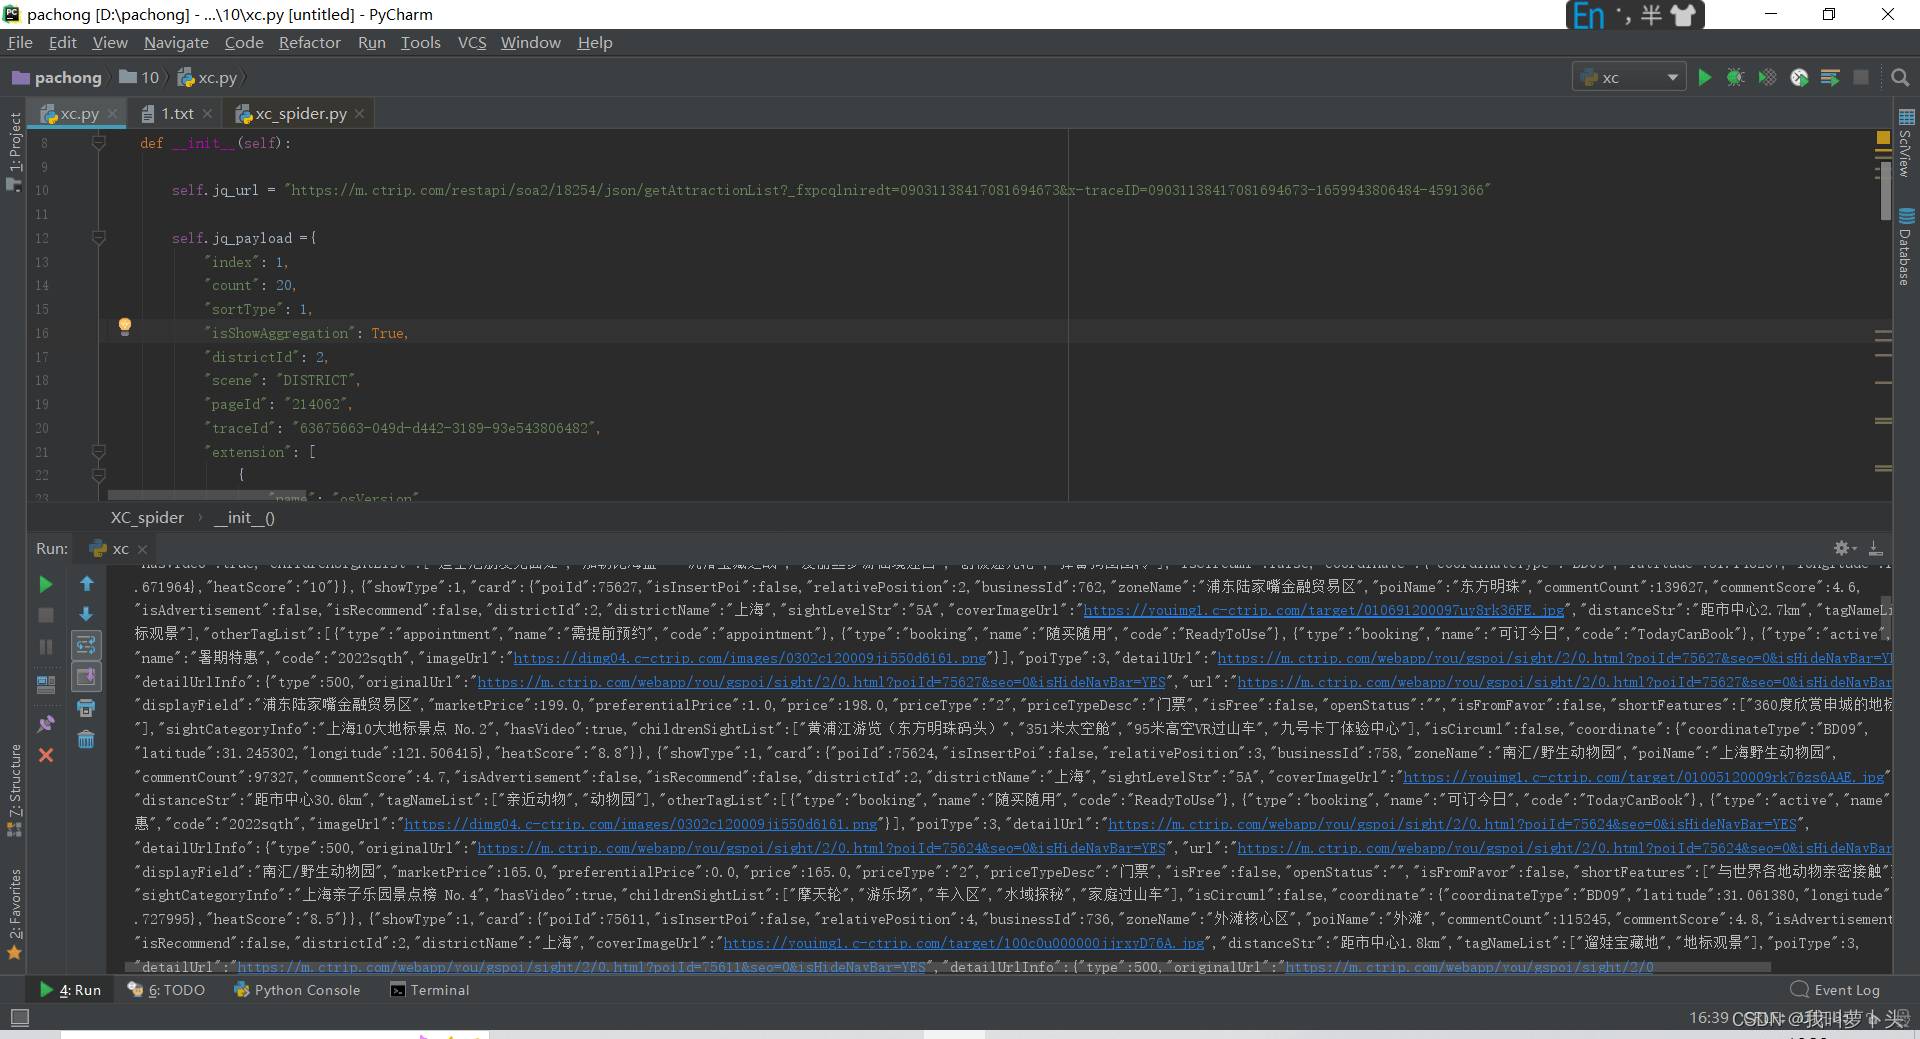Viewport: 1920px width, 1039px height.
Task: Close the xc tab in Run panel
Action: tap(142, 549)
